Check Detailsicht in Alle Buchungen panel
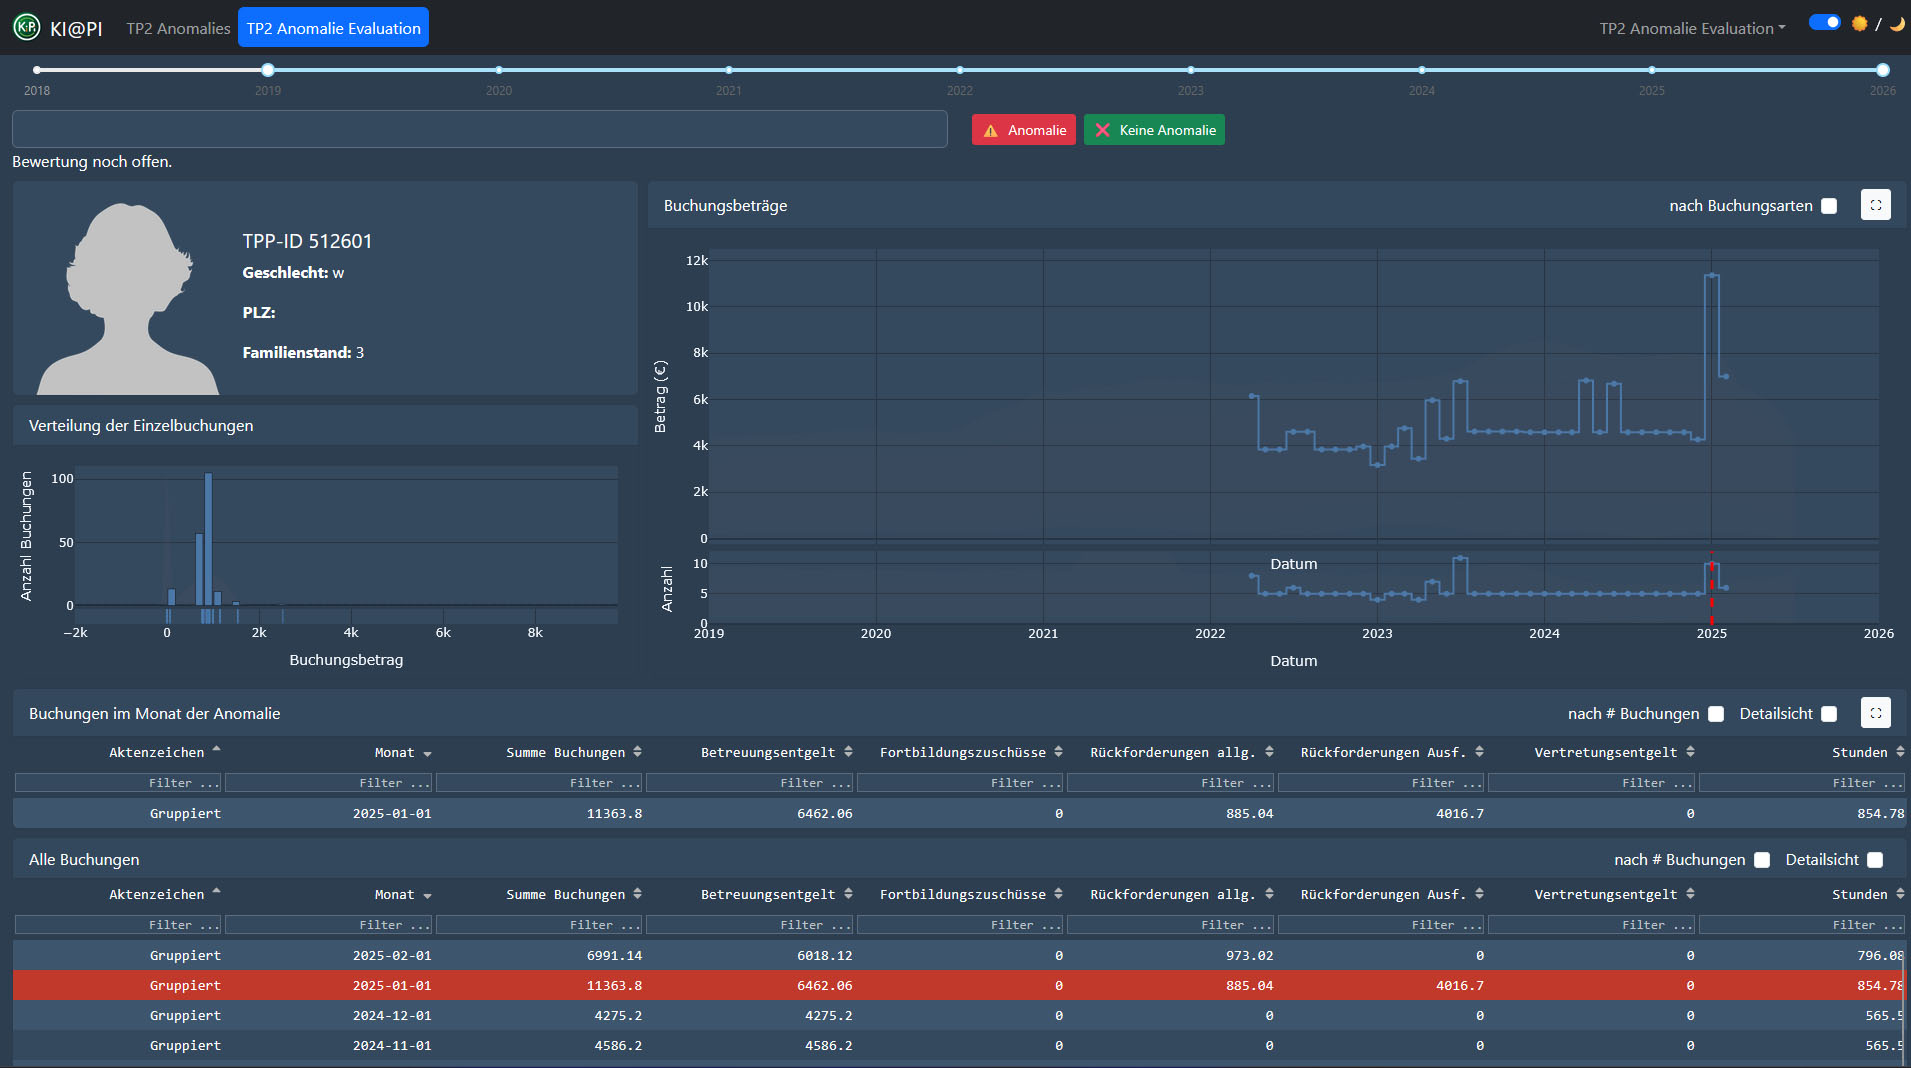 point(1875,860)
